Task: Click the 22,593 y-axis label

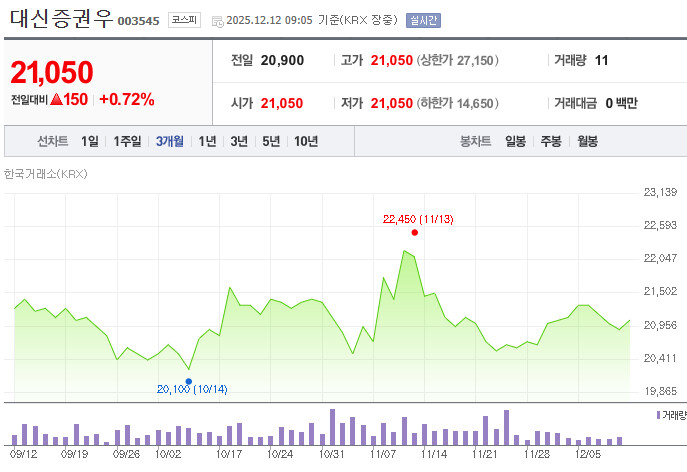Action: 660,225
